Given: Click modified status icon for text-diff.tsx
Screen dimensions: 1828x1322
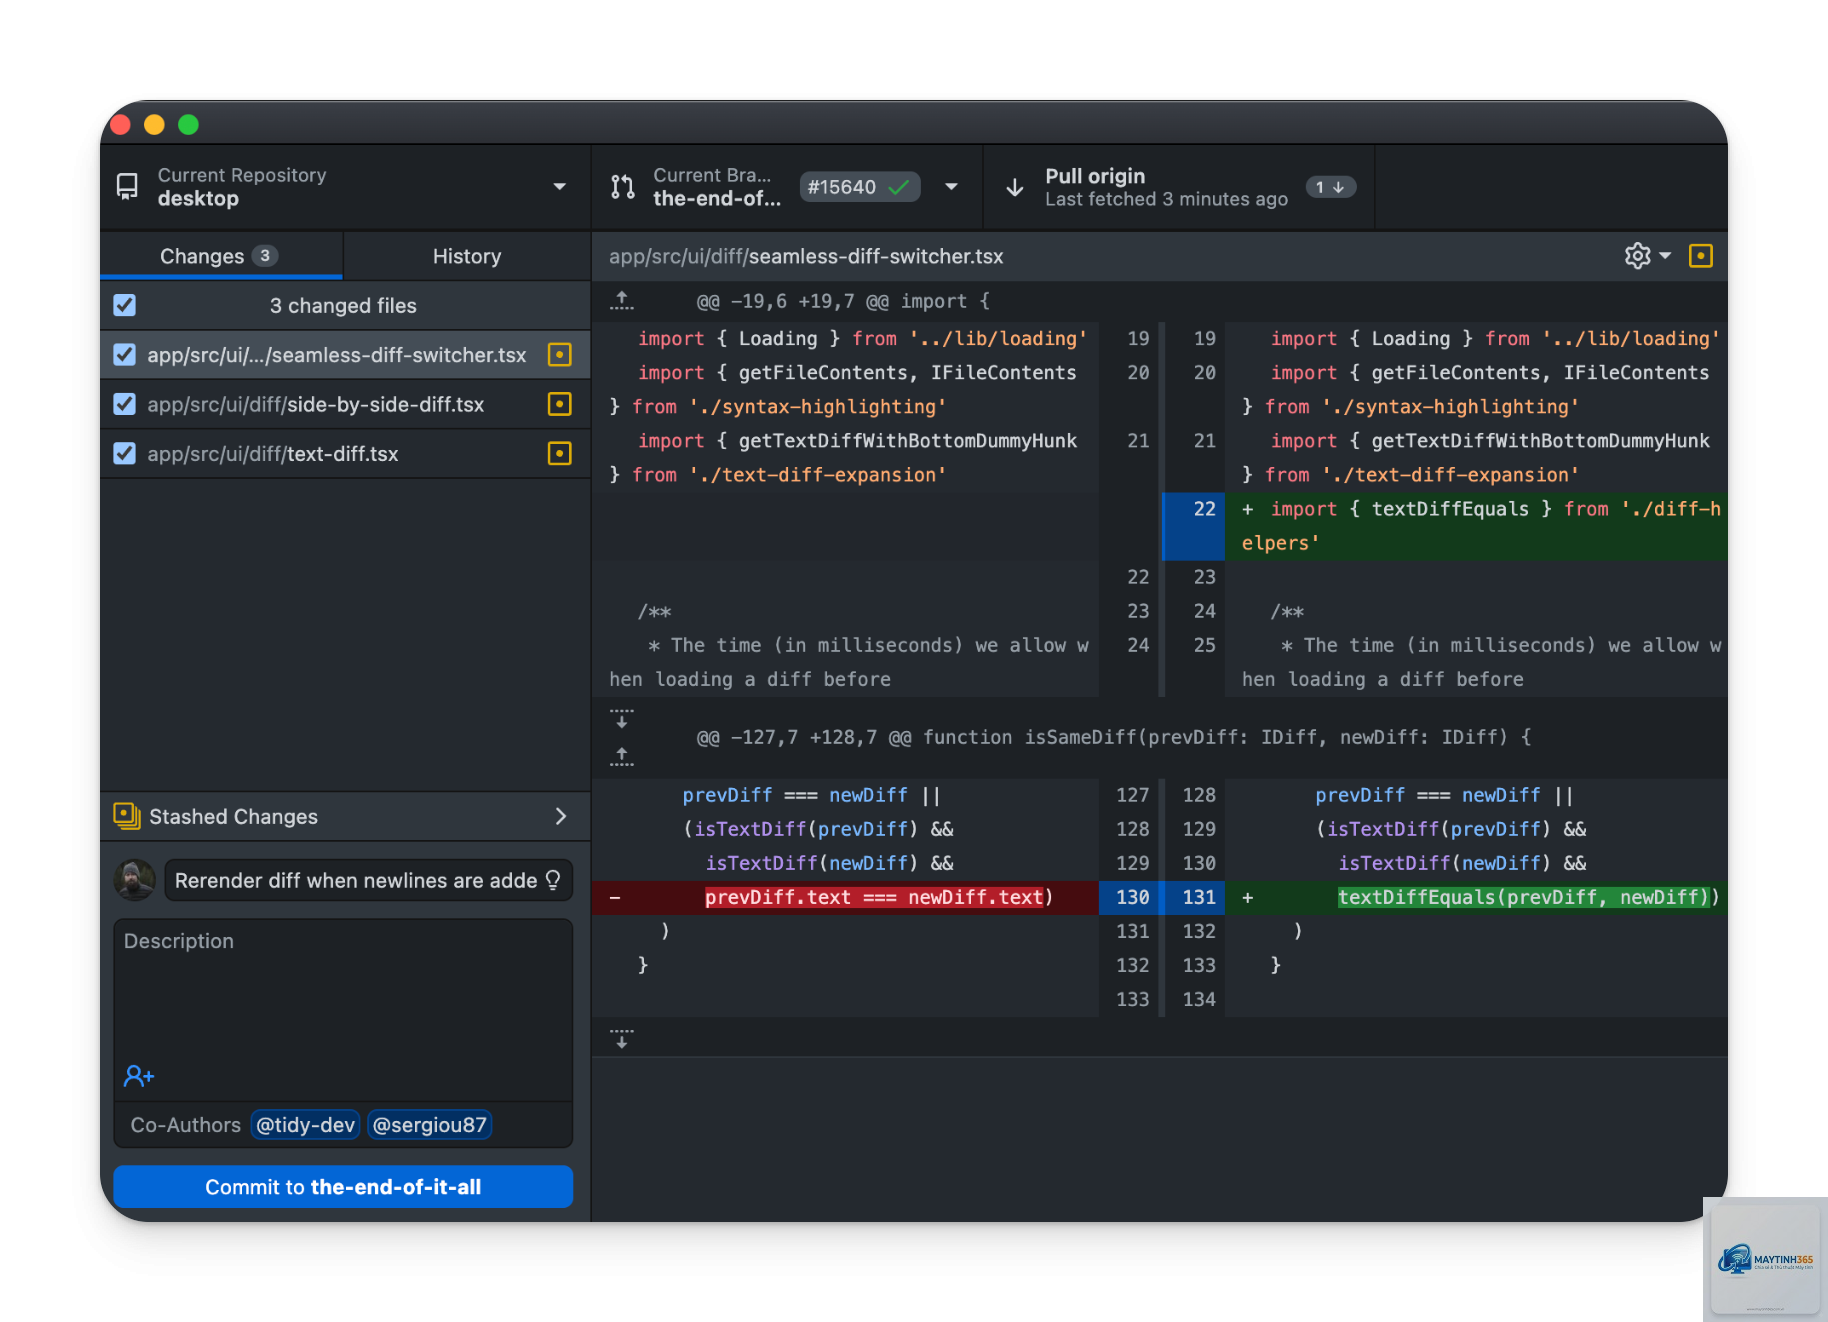Looking at the screenshot, I should click(560, 454).
